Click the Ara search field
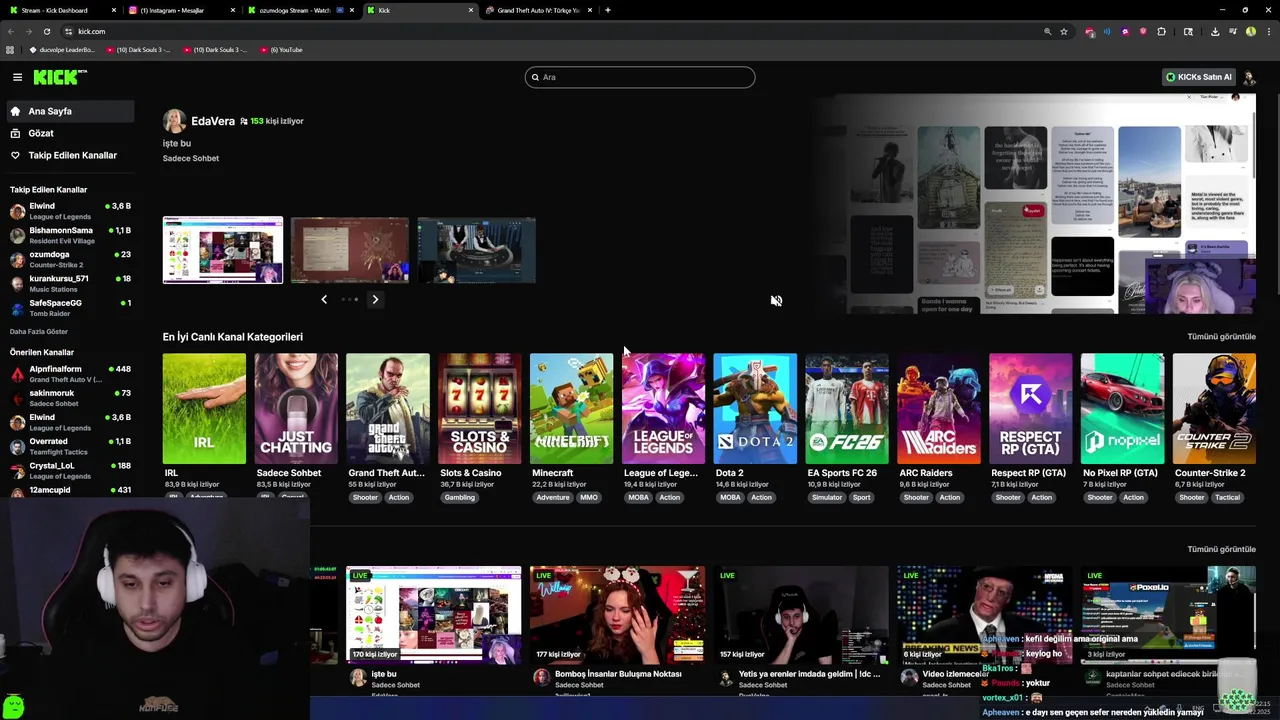This screenshot has height=720, width=1280. tap(640, 77)
